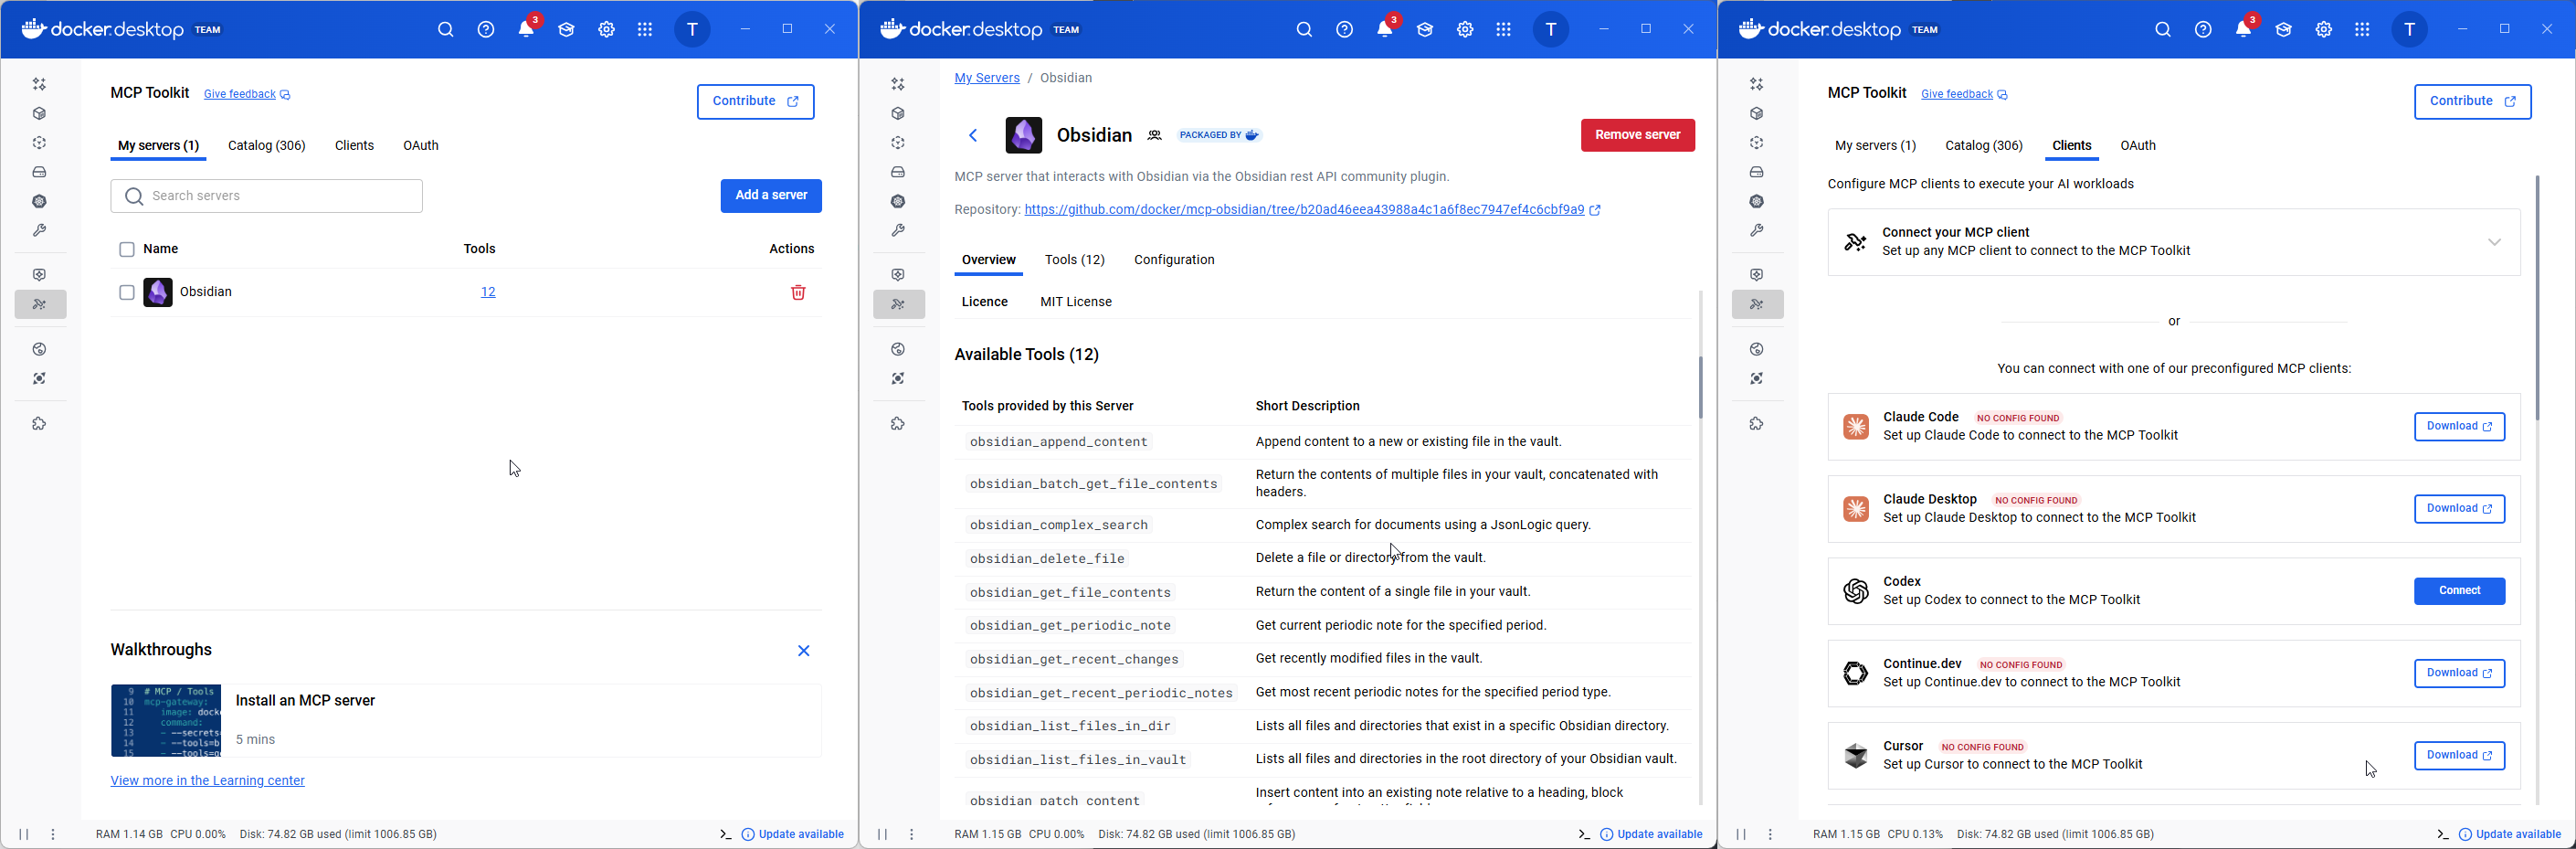Viewport: 2576px width, 849px height.
Task: Select the Builds wrench icon in sidebar
Action: (x=40, y=230)
